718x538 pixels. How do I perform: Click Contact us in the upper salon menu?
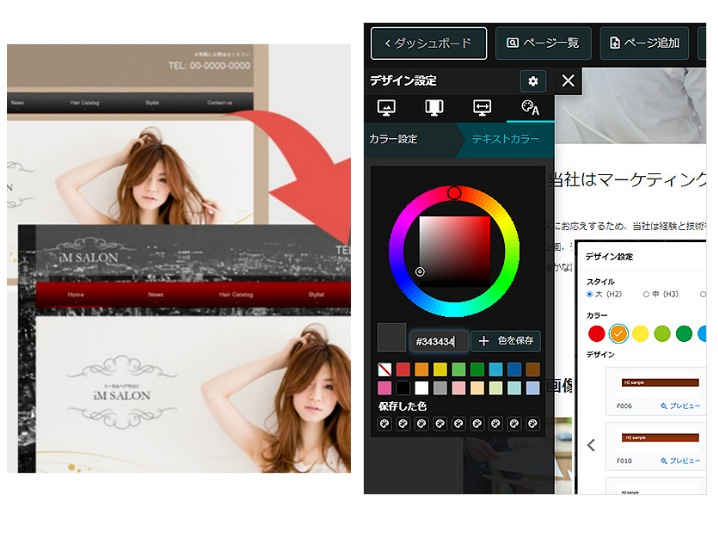click(220, 103)
